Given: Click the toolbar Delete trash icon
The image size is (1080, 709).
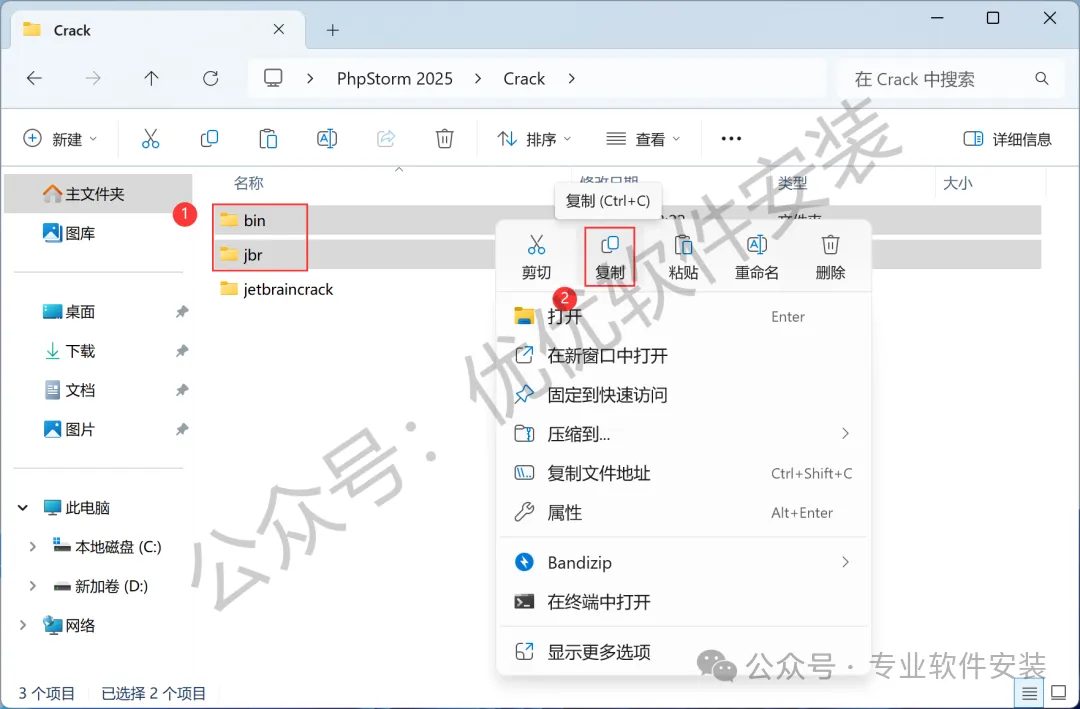Looking at the screenshot, I should click(x=444, y=139).
